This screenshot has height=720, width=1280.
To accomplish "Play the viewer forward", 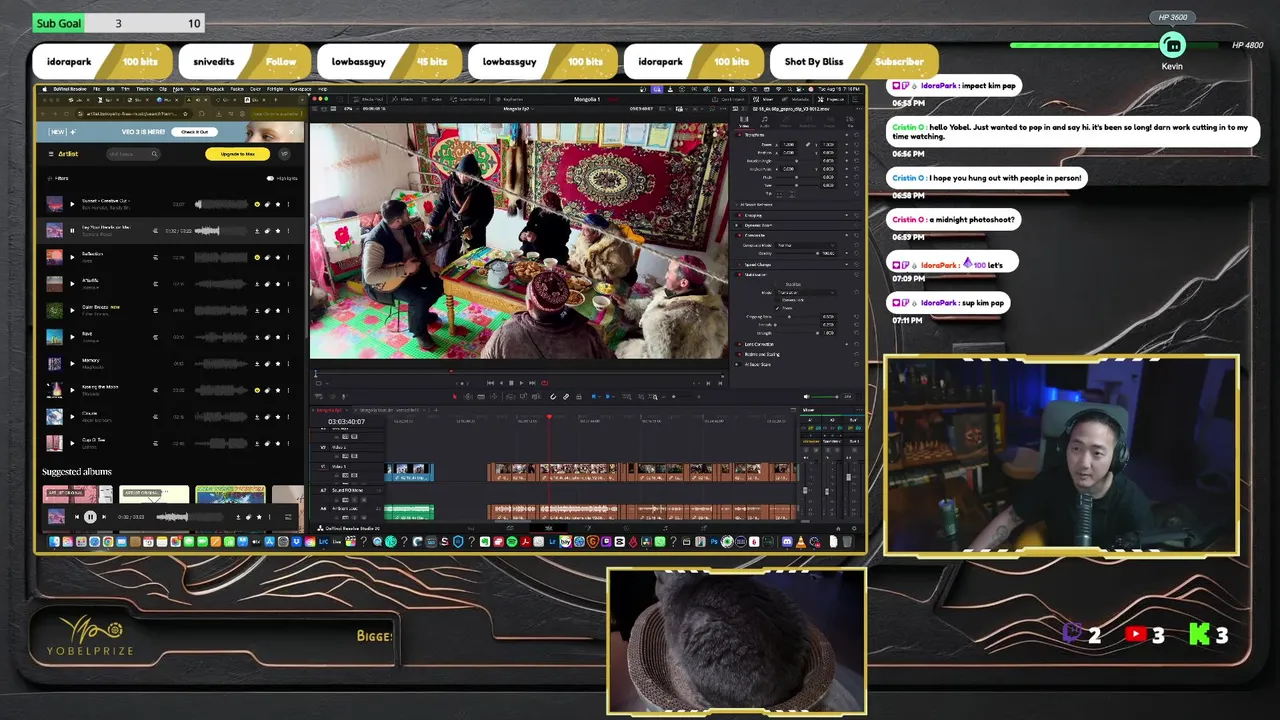I will [521, 383].
